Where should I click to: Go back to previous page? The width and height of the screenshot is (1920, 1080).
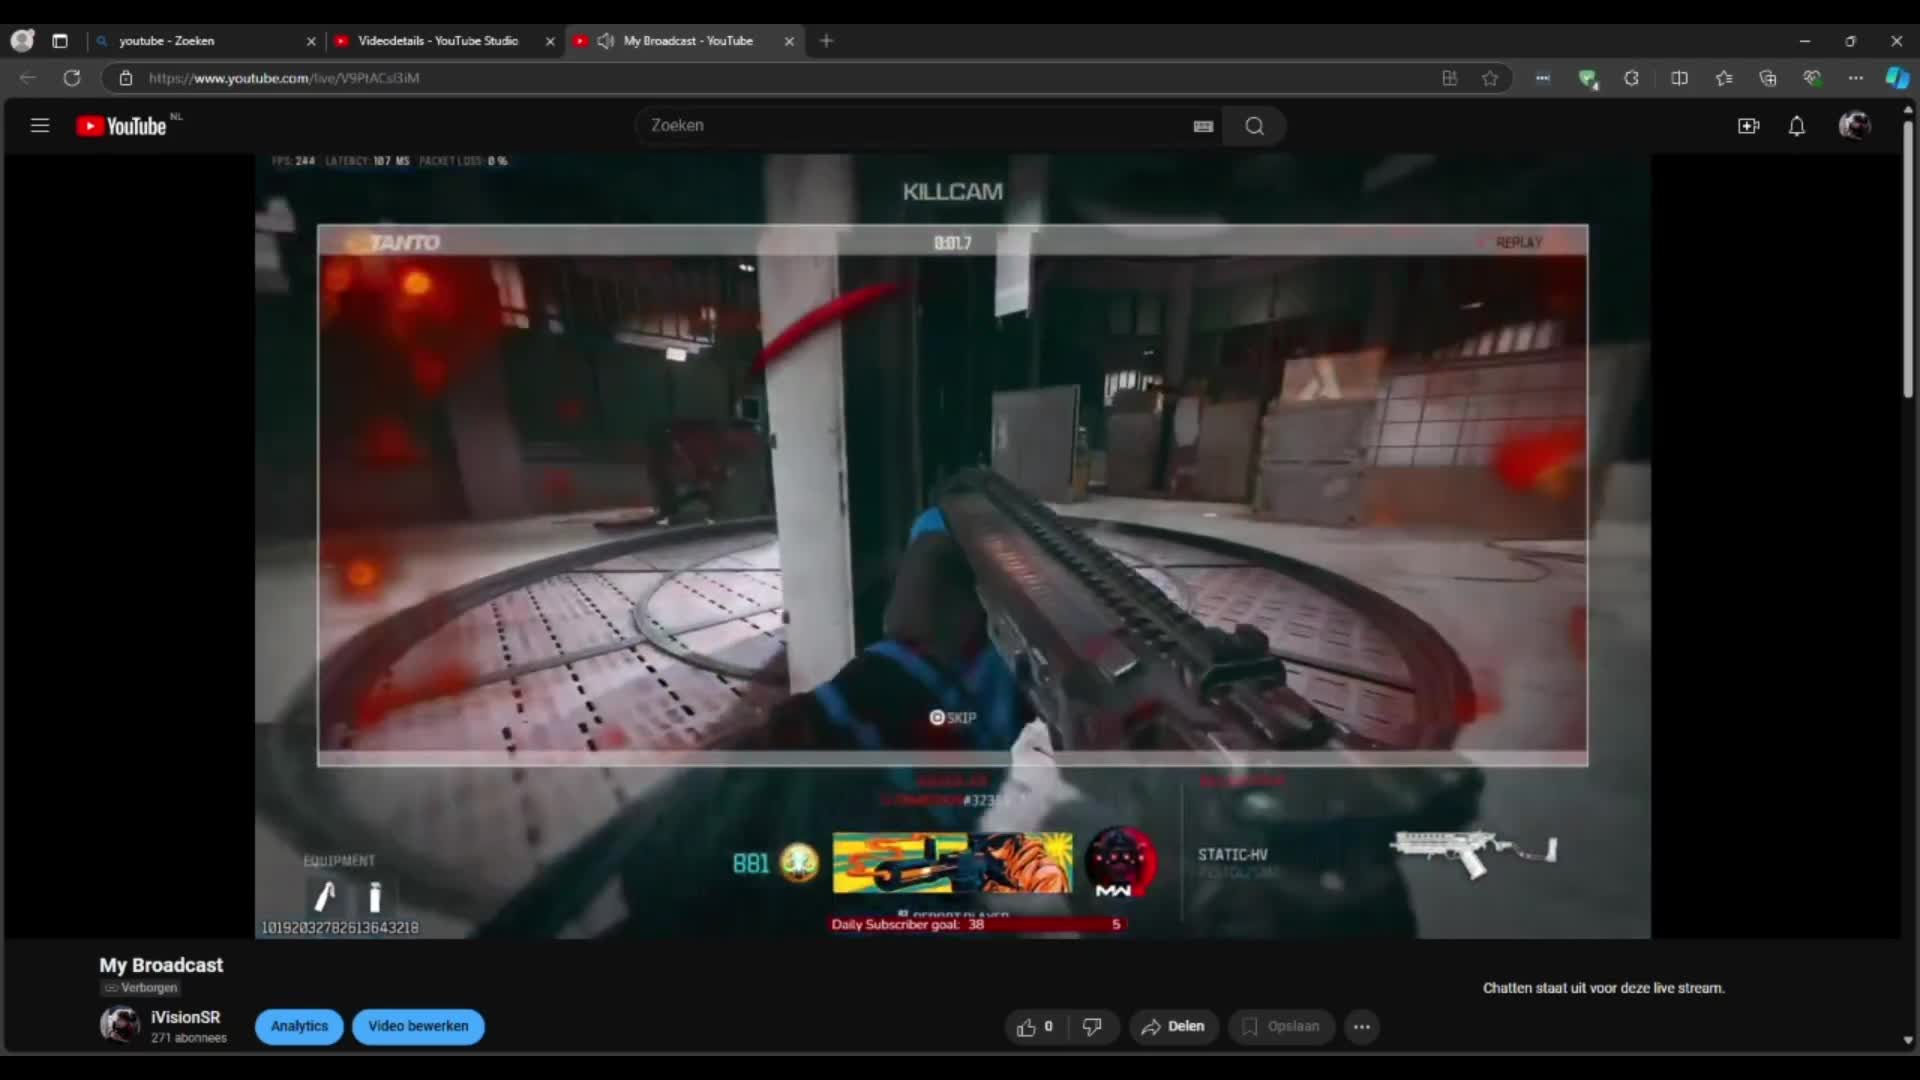pyautogui.click(x=28, y=78)
